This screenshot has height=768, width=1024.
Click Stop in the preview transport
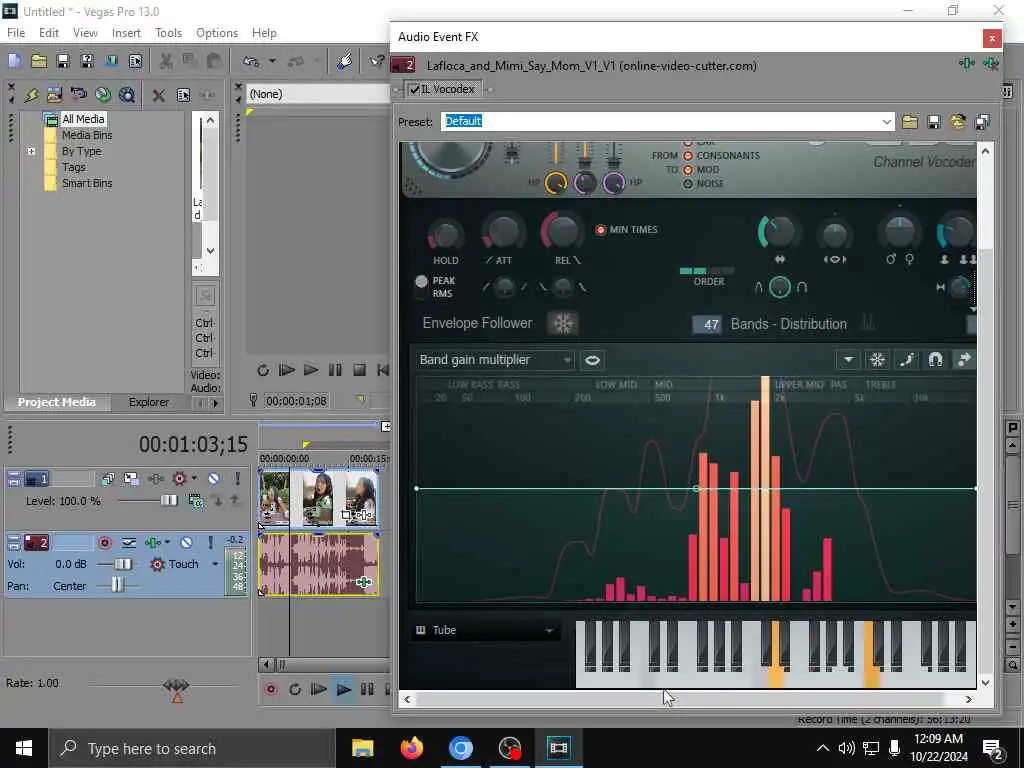pos(359,370)
